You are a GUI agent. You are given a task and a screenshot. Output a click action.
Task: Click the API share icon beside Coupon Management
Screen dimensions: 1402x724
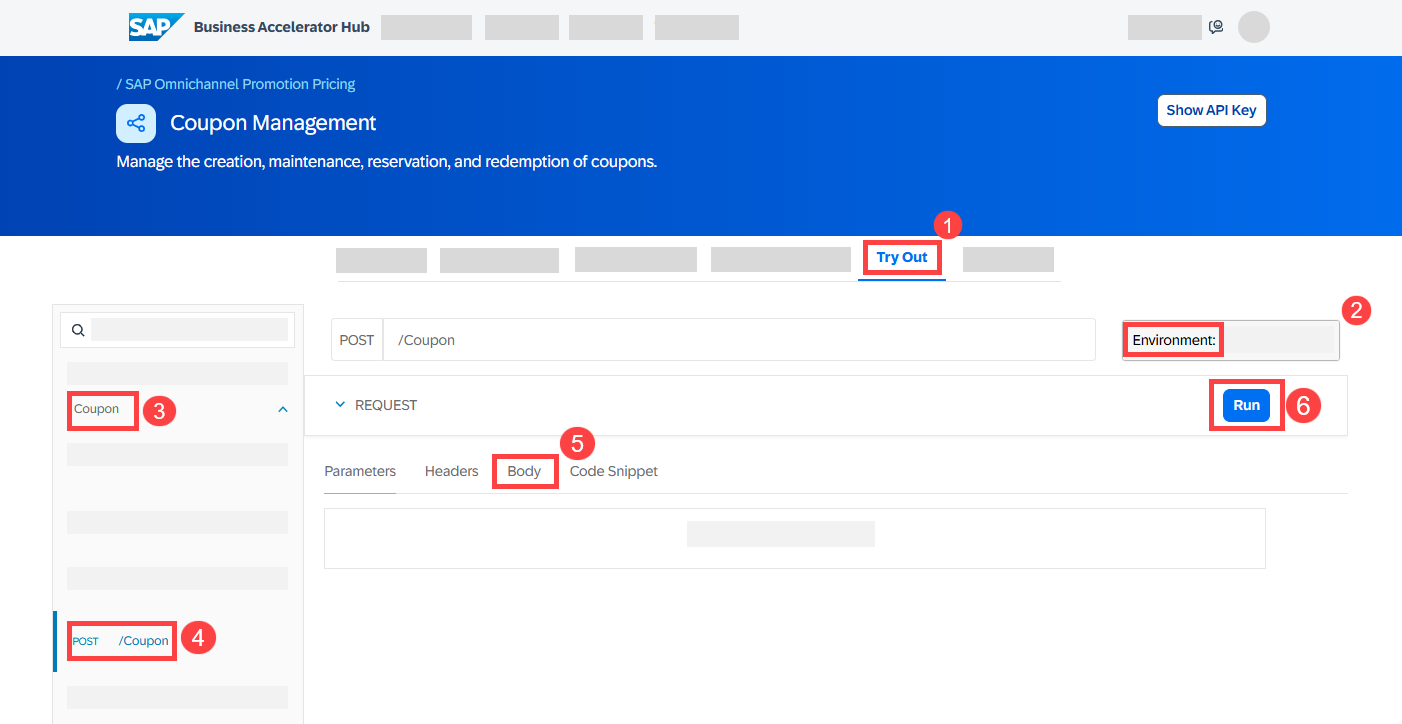tap(136, 123)
